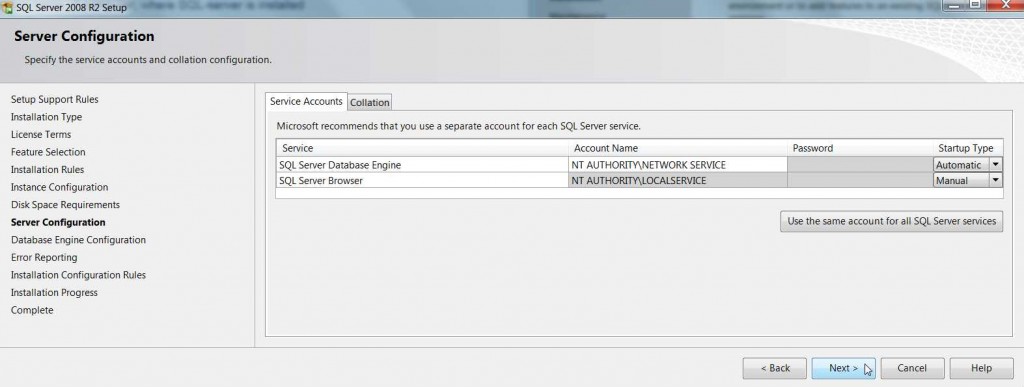Select the SQL Server Browser service cell
Viewport: 1024px width, 387px height.
click(422, 181)
